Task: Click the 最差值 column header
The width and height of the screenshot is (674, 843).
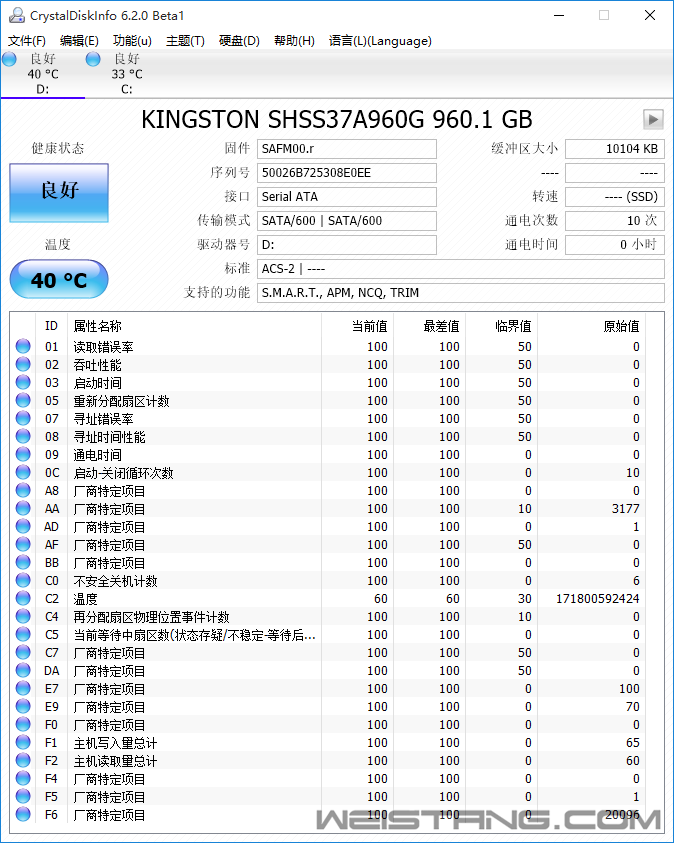Action: [429, 326]
